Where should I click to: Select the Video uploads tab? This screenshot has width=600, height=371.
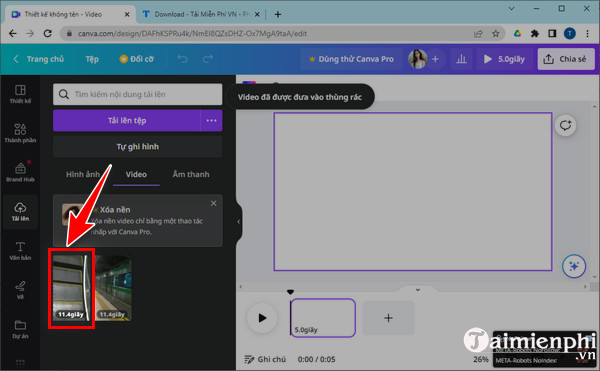[136, 174]
